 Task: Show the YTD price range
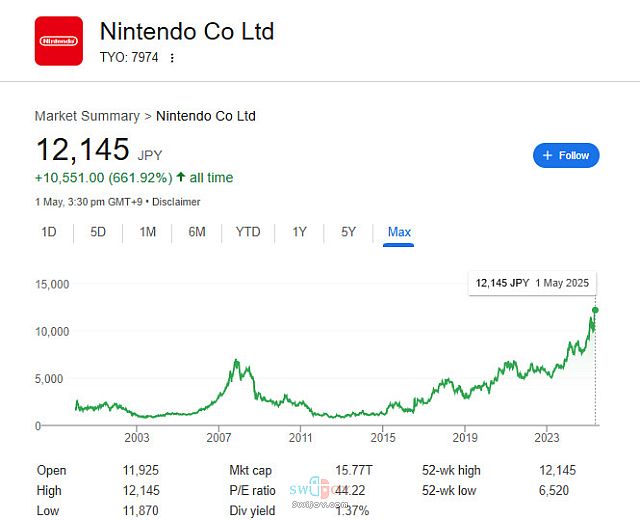[x=248, y=232]
